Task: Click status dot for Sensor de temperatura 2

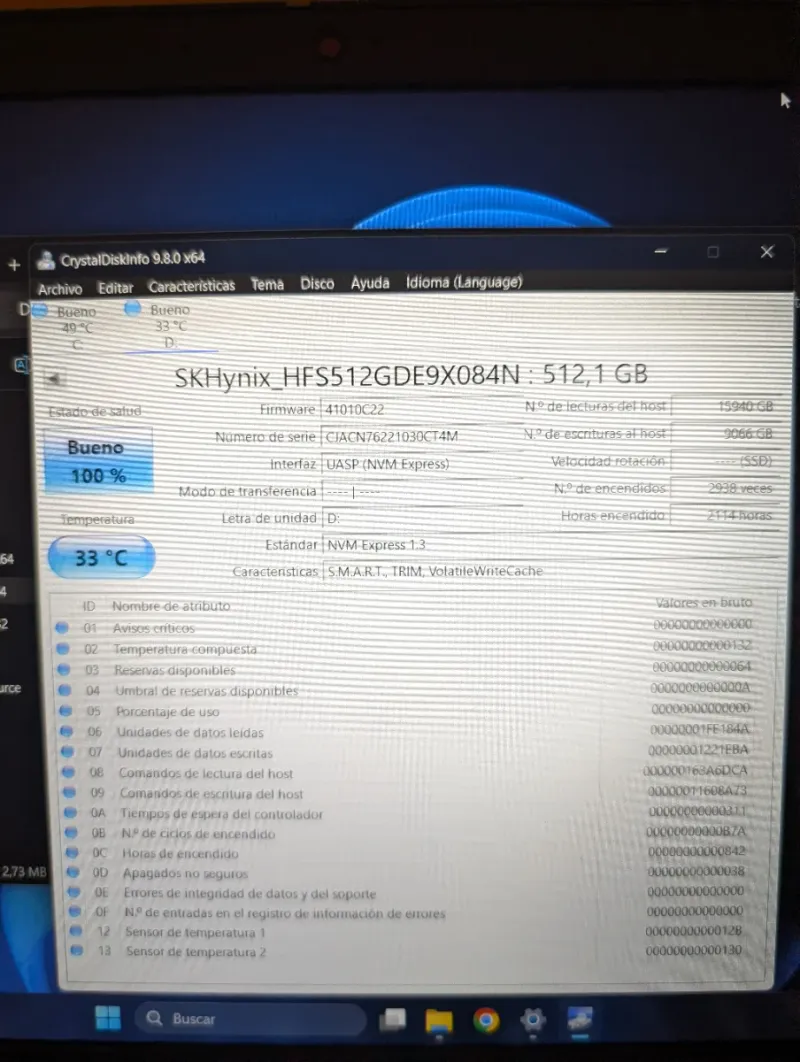Action: click(x=77, y=951)
